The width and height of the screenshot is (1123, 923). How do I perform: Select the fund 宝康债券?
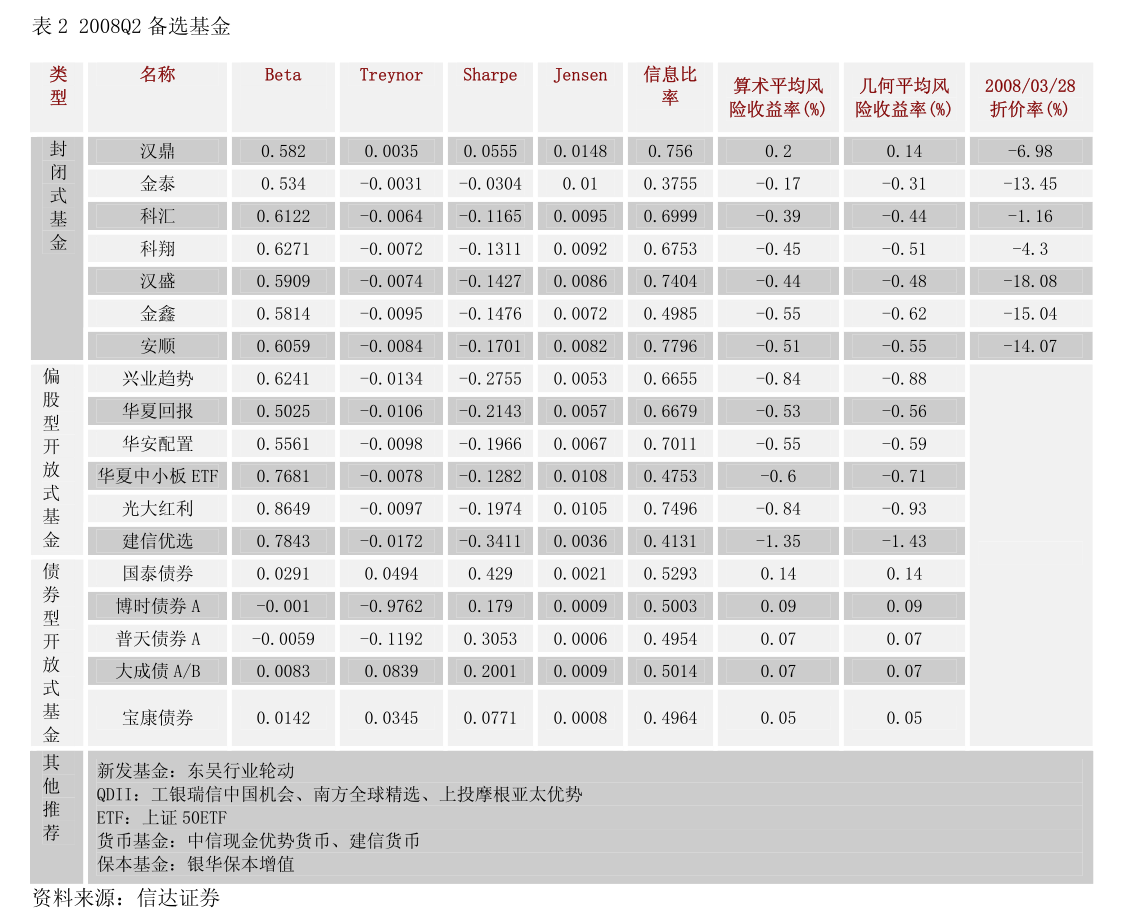pos(158,717)
